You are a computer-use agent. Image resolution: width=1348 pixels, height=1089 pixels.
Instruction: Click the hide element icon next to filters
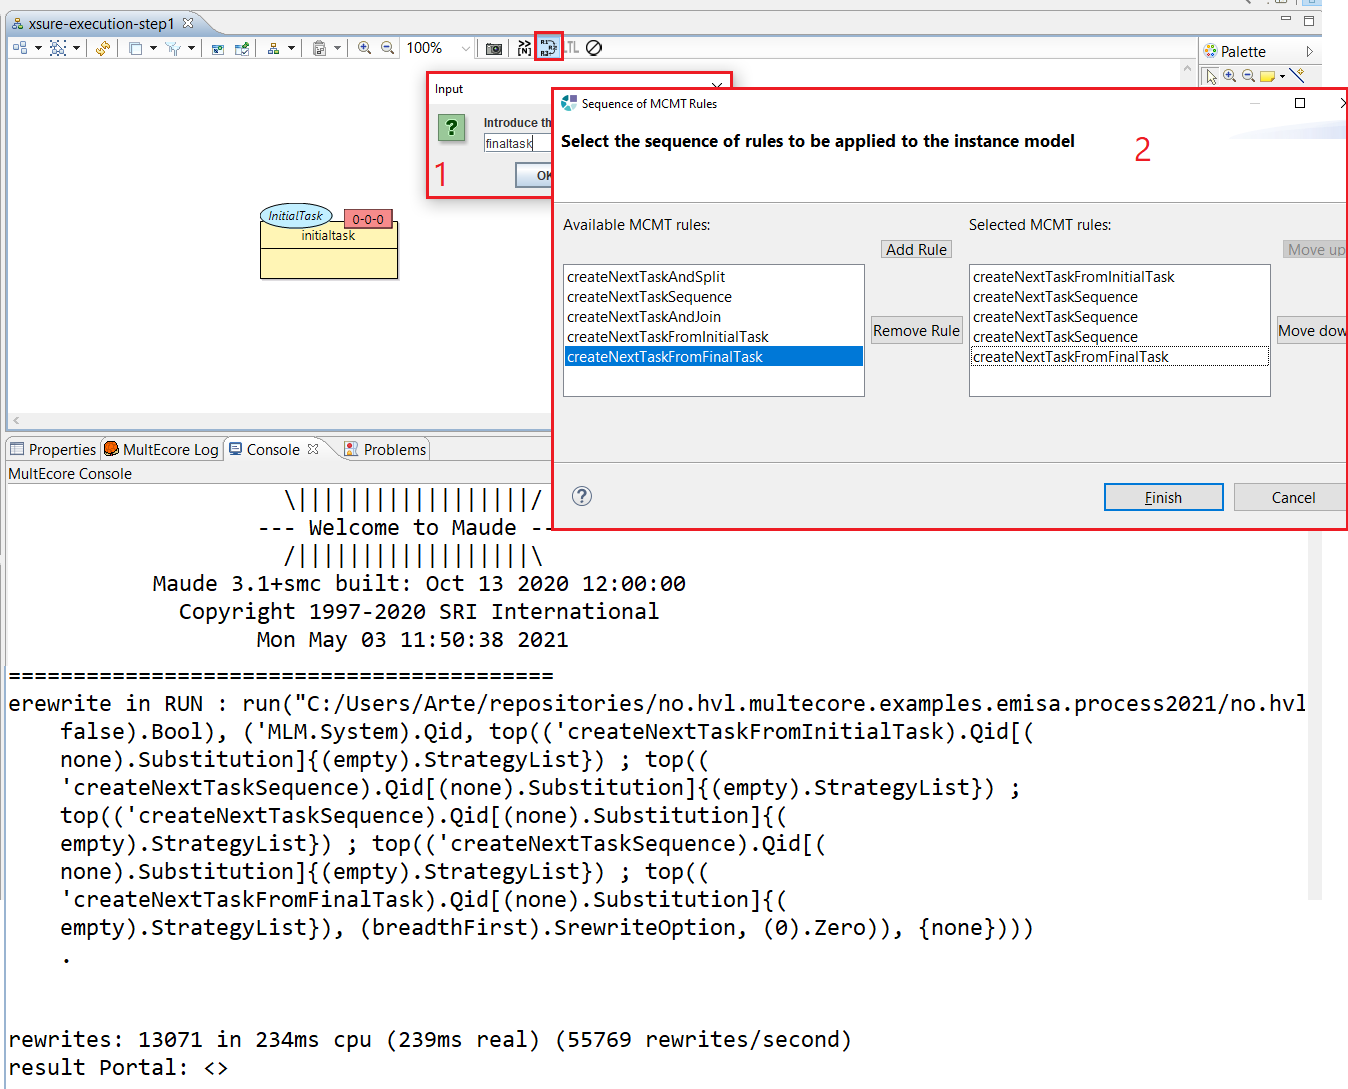[x=218, y=48]
